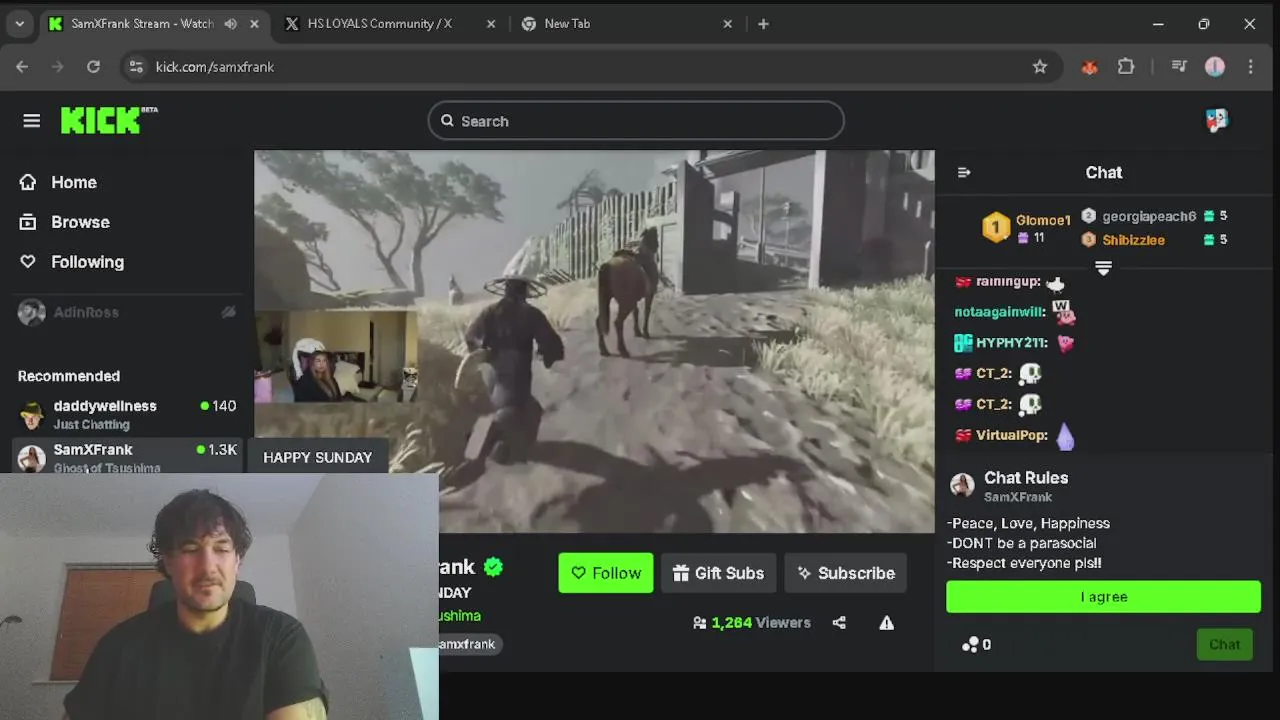Viewport: 1280px width, 720px height.
Task: Click the viewers count icon
Action: [699, 623]
